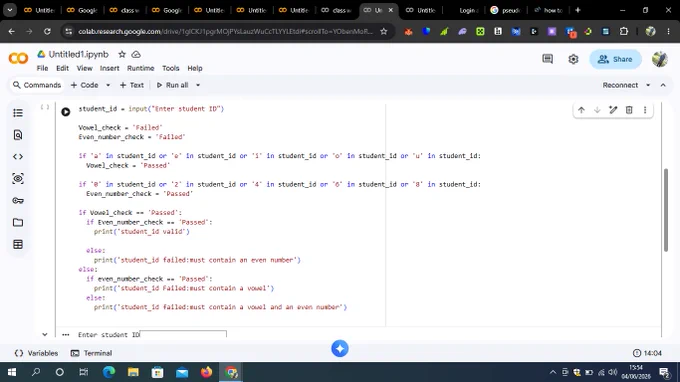Open the table of contents panel
Viewport: 680px width, 382px height.
coord(18,113)
